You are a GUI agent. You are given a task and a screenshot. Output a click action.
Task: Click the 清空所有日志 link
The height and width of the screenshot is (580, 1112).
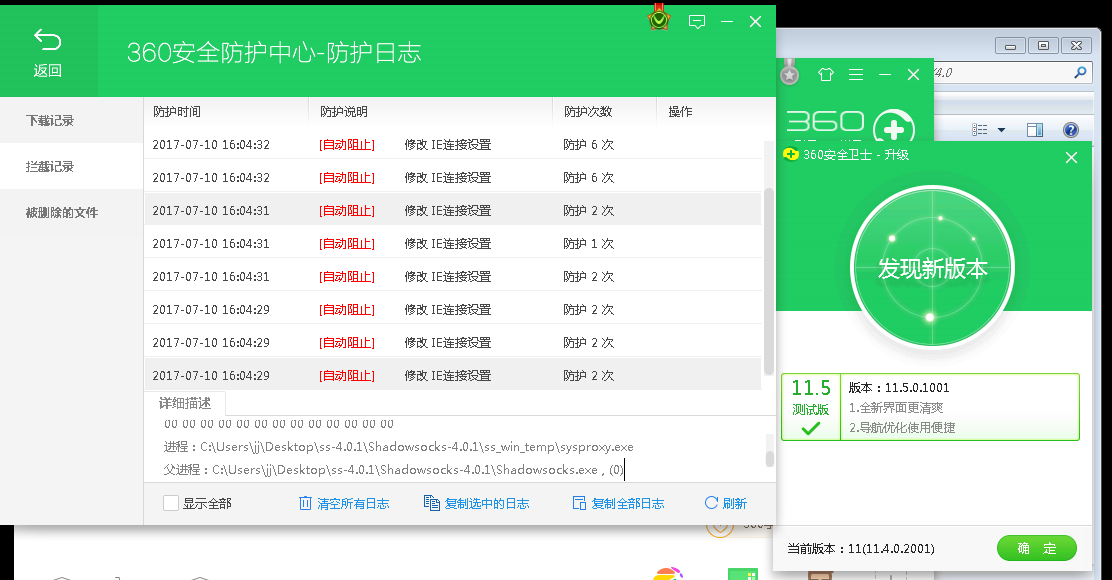tap(353, 503)
